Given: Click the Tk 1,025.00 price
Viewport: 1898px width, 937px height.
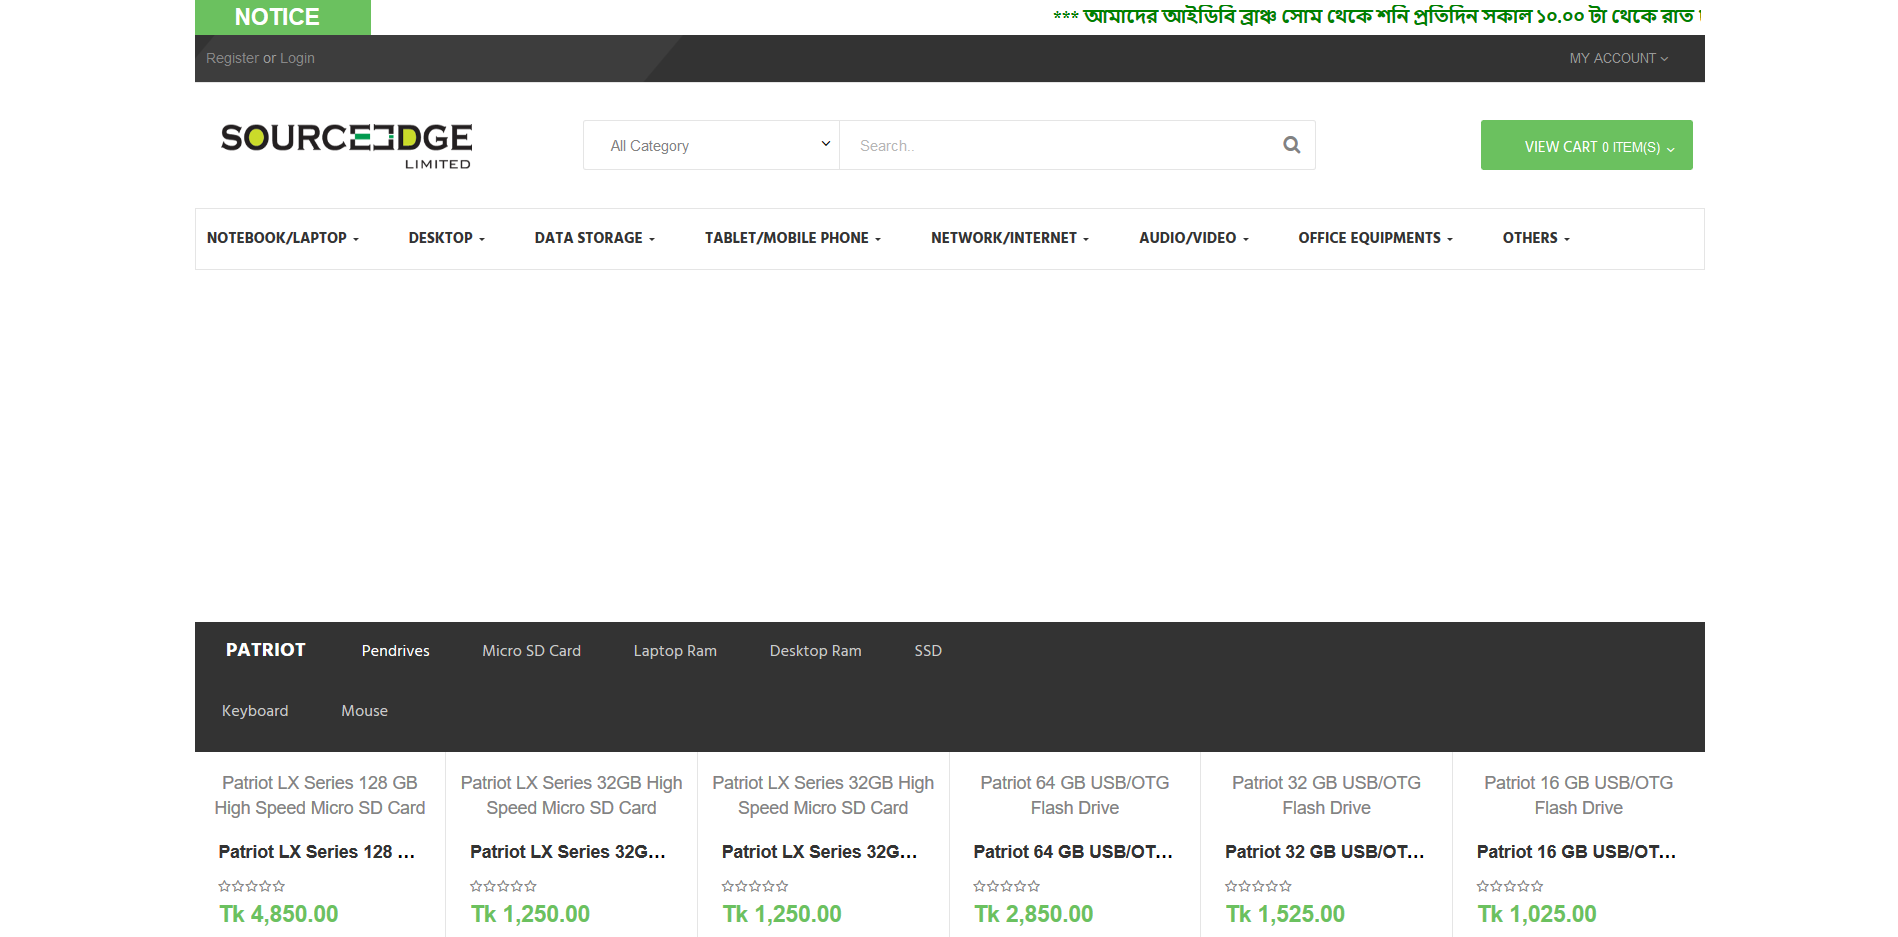Looking at the screenshot, I should (x=1538, y=914).
